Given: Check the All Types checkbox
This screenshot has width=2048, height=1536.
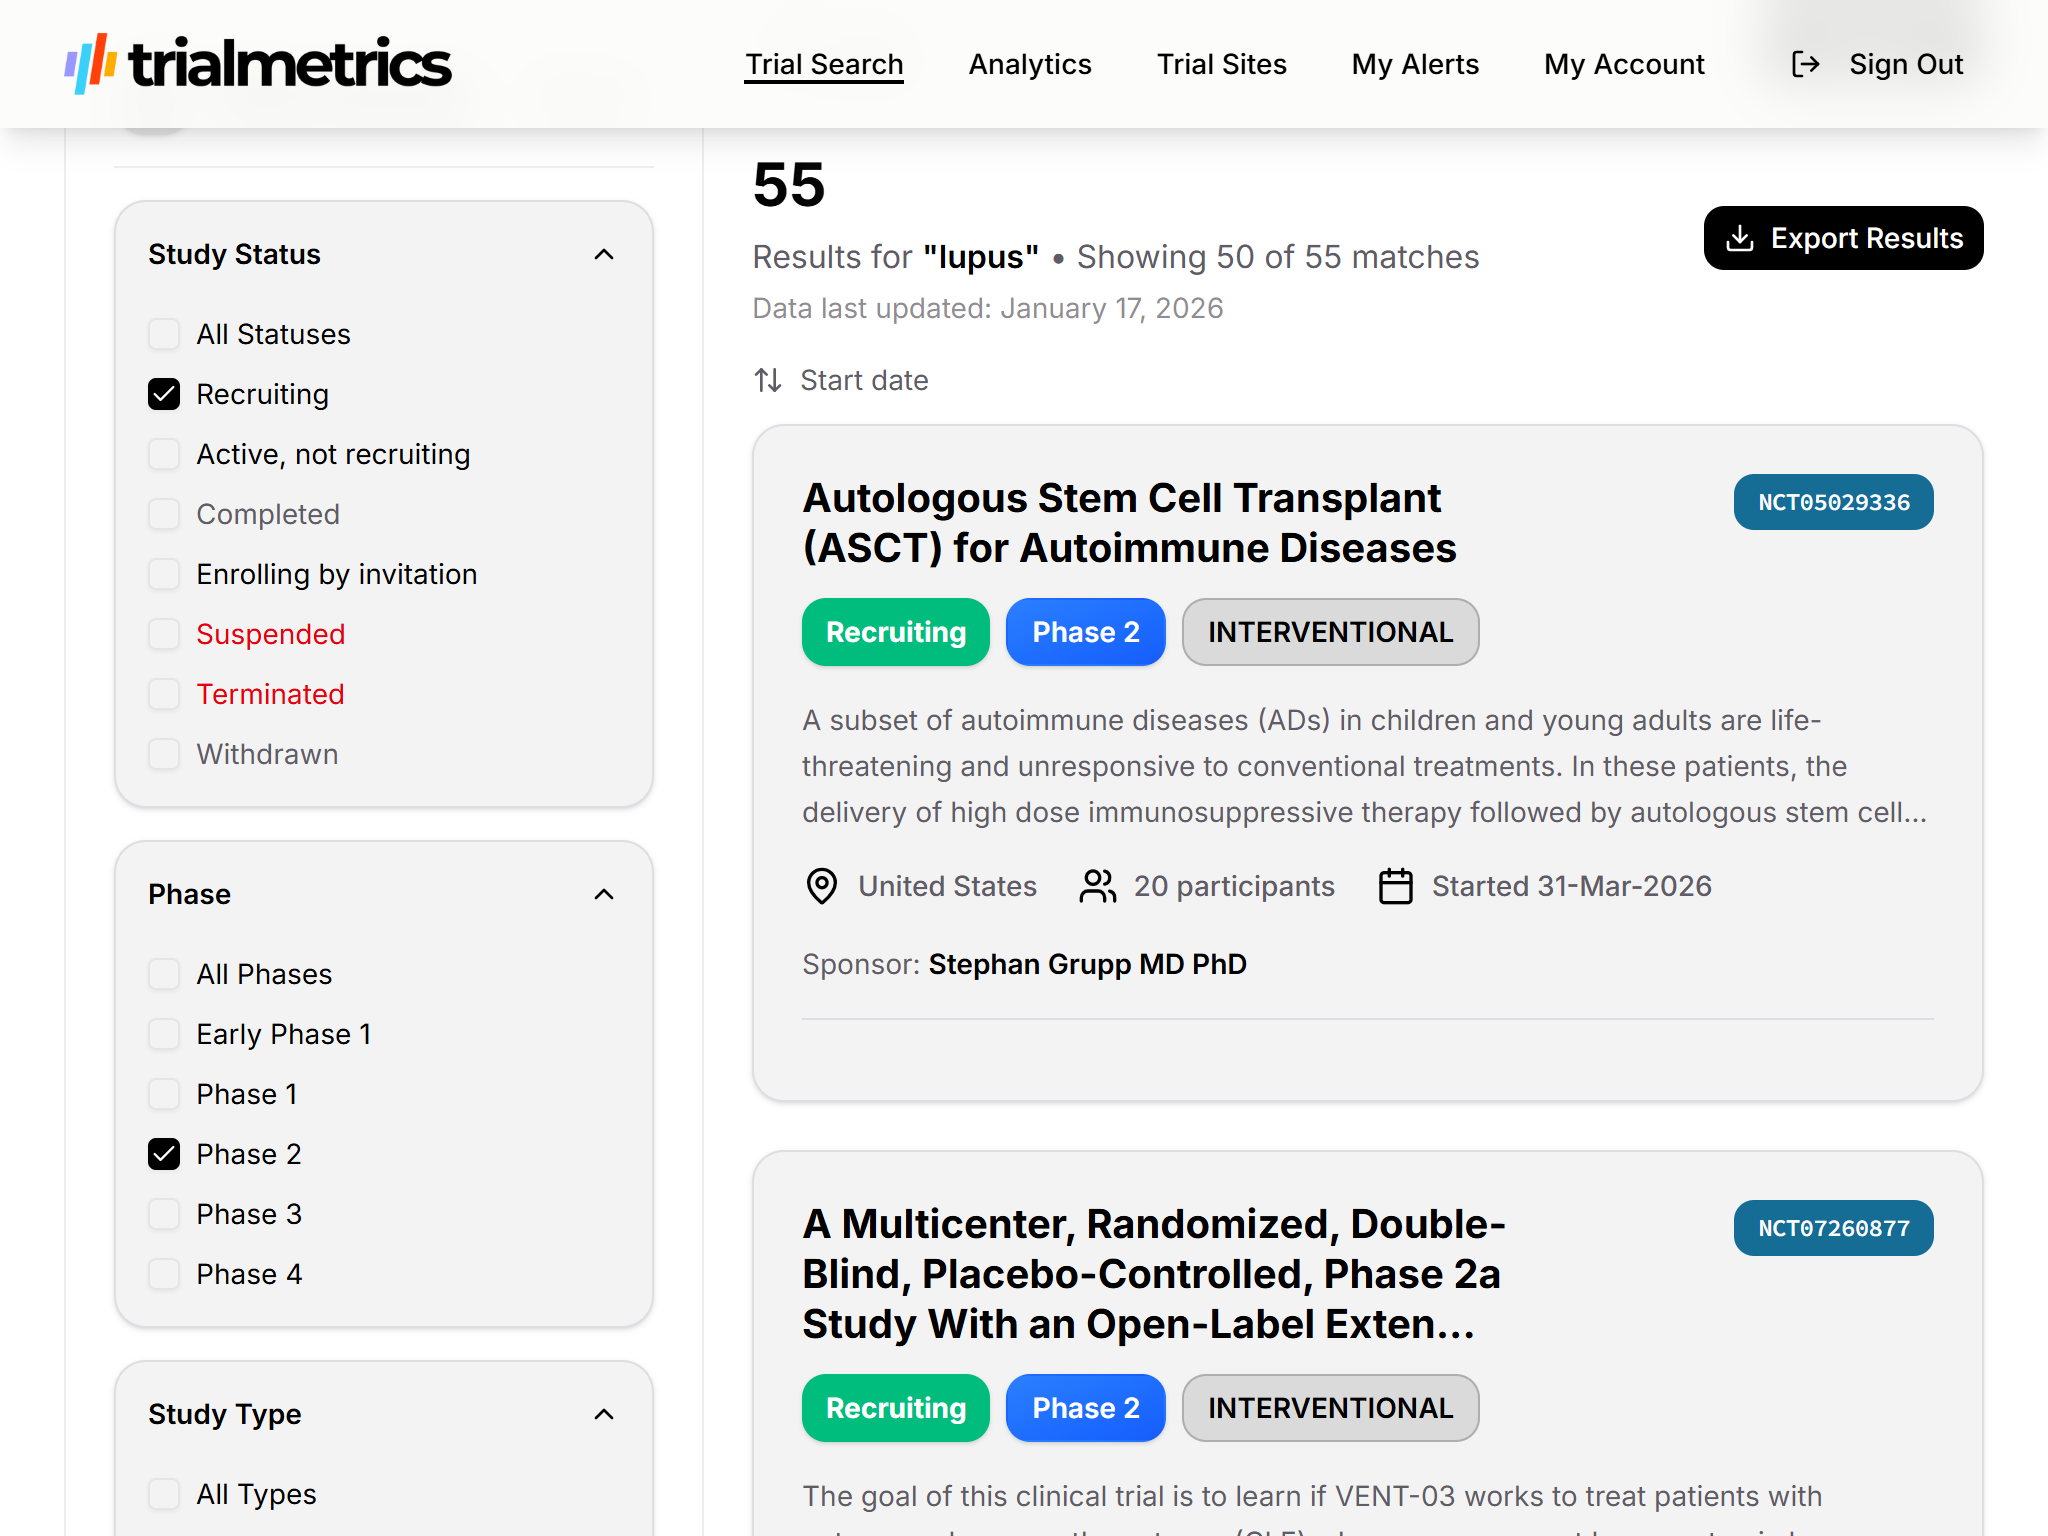Looking at the screenshot, I should 164,1494.
